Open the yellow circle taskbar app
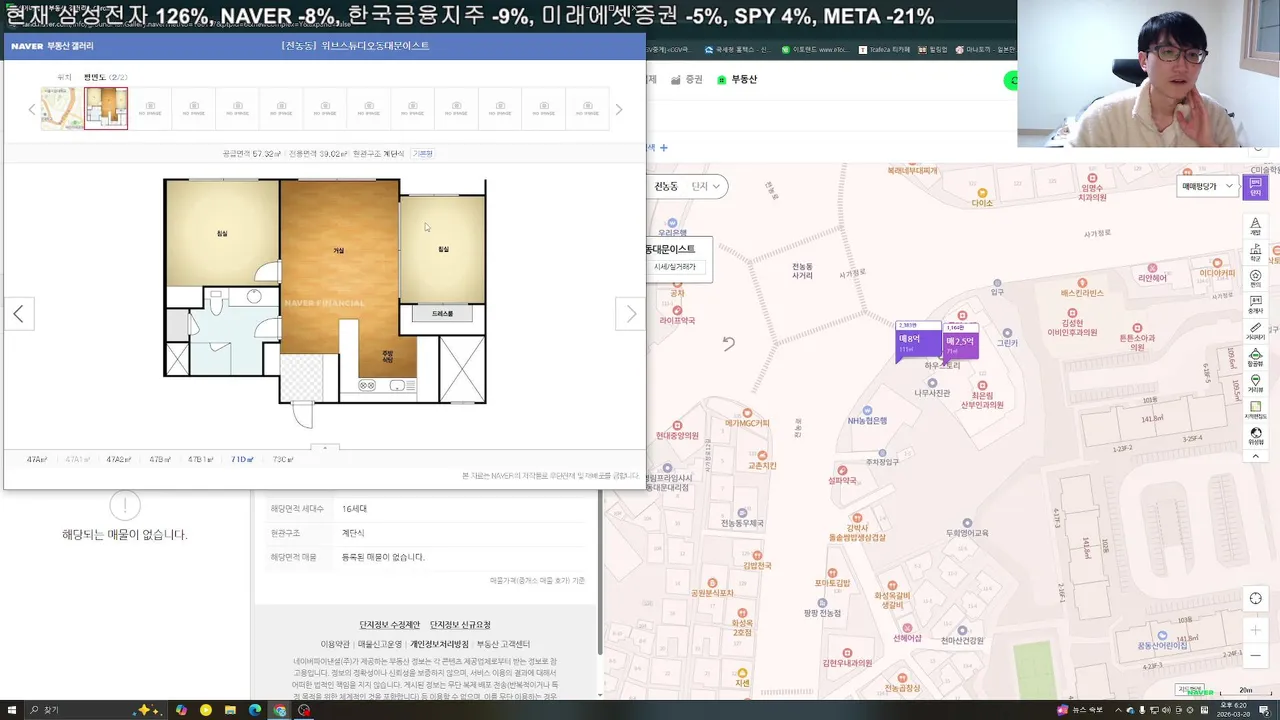 coord(206,710)
